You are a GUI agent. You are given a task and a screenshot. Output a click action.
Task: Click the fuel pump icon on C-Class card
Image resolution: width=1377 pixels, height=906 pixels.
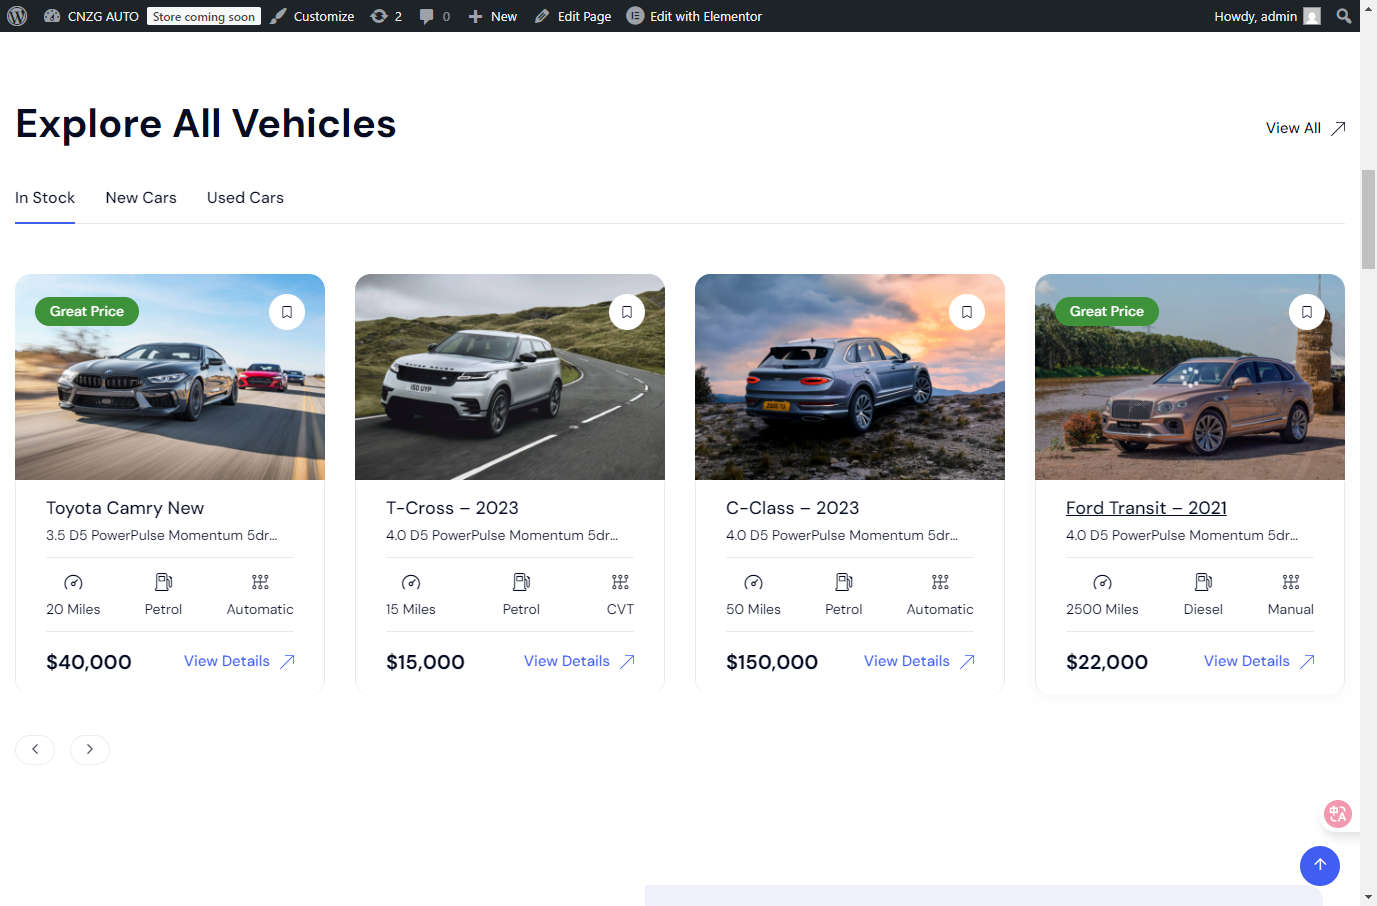tap(843, 582)
